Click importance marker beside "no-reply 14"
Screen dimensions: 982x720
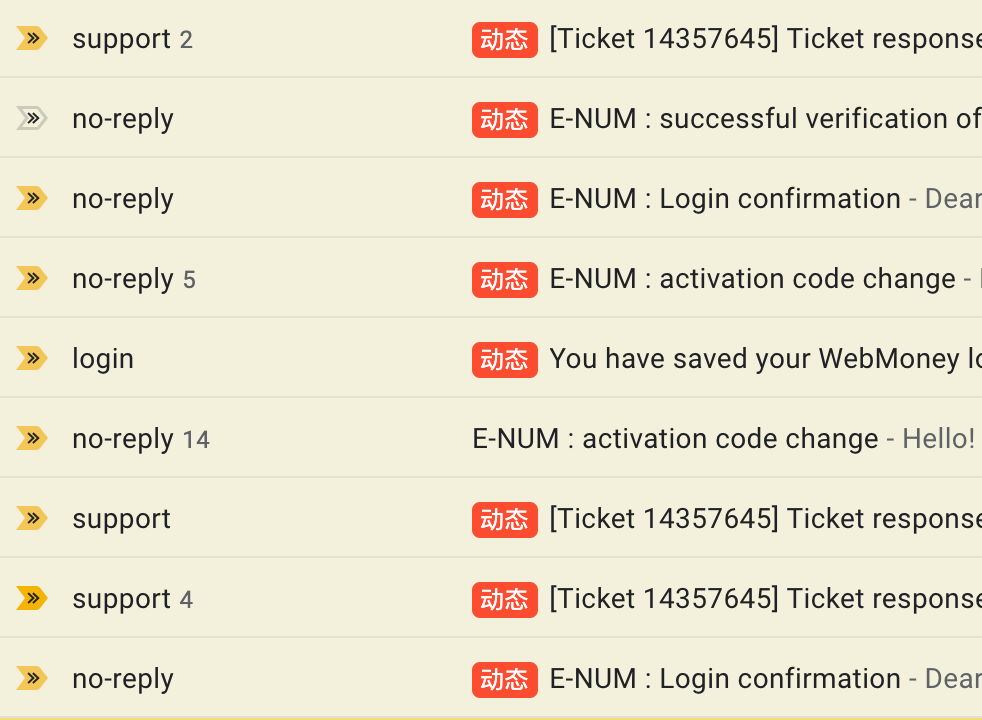32,439
